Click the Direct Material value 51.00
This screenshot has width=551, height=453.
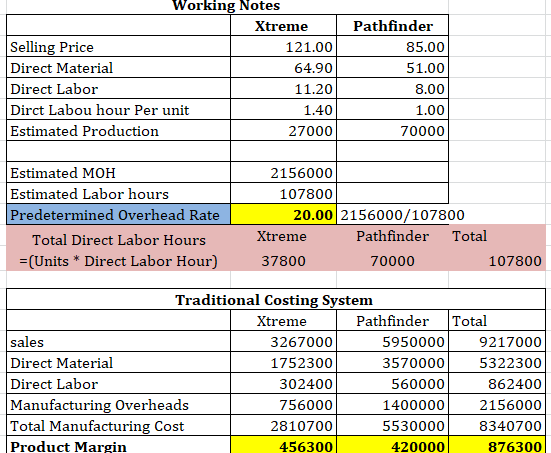[392, 68]
